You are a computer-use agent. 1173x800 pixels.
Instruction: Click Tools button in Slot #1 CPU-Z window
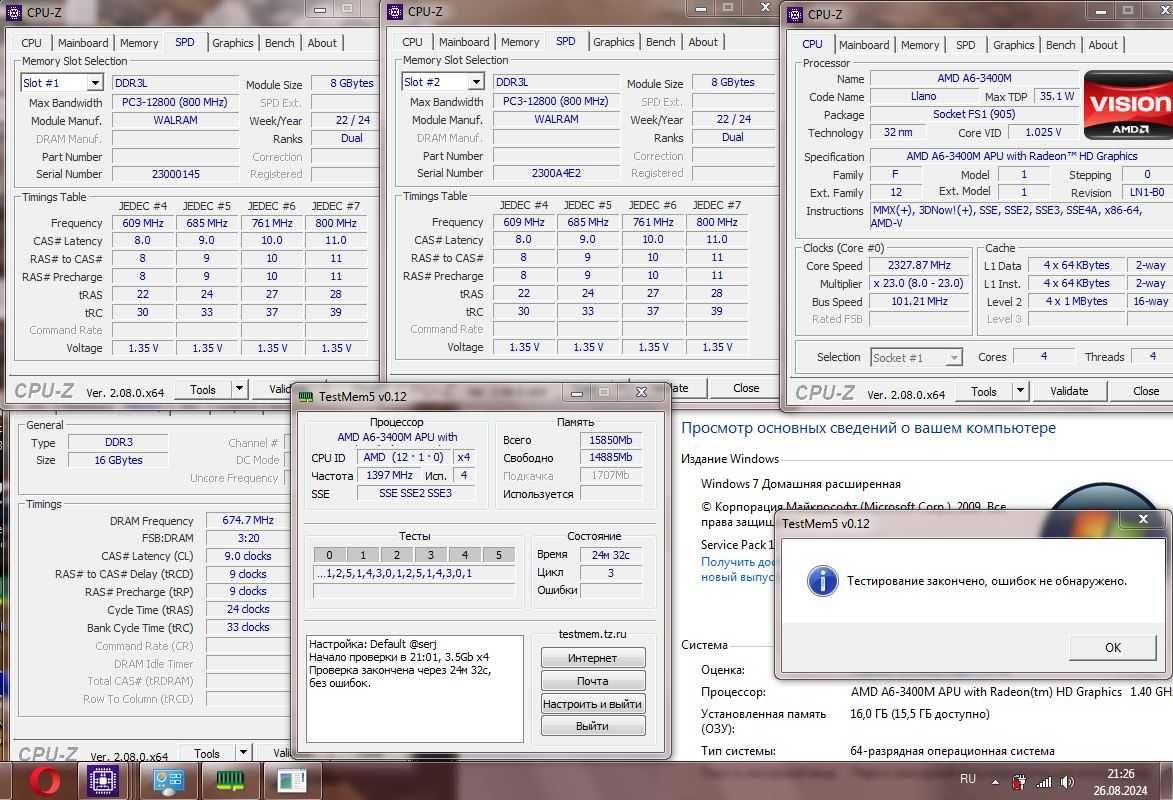(203, 389)
